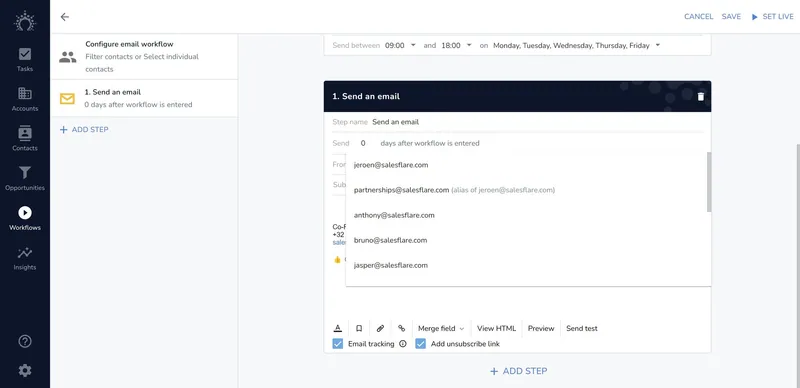Go back with the arrow icon
Image resolution: width=800 pixels, height=388 pixels.
(64, 17)
